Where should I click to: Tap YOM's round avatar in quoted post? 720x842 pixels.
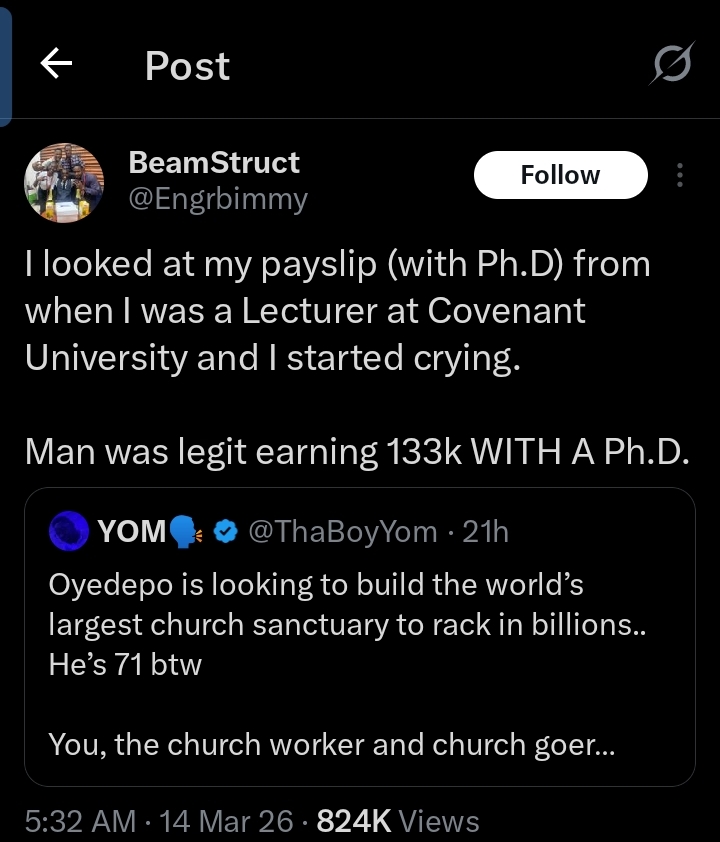coord(68,530)
